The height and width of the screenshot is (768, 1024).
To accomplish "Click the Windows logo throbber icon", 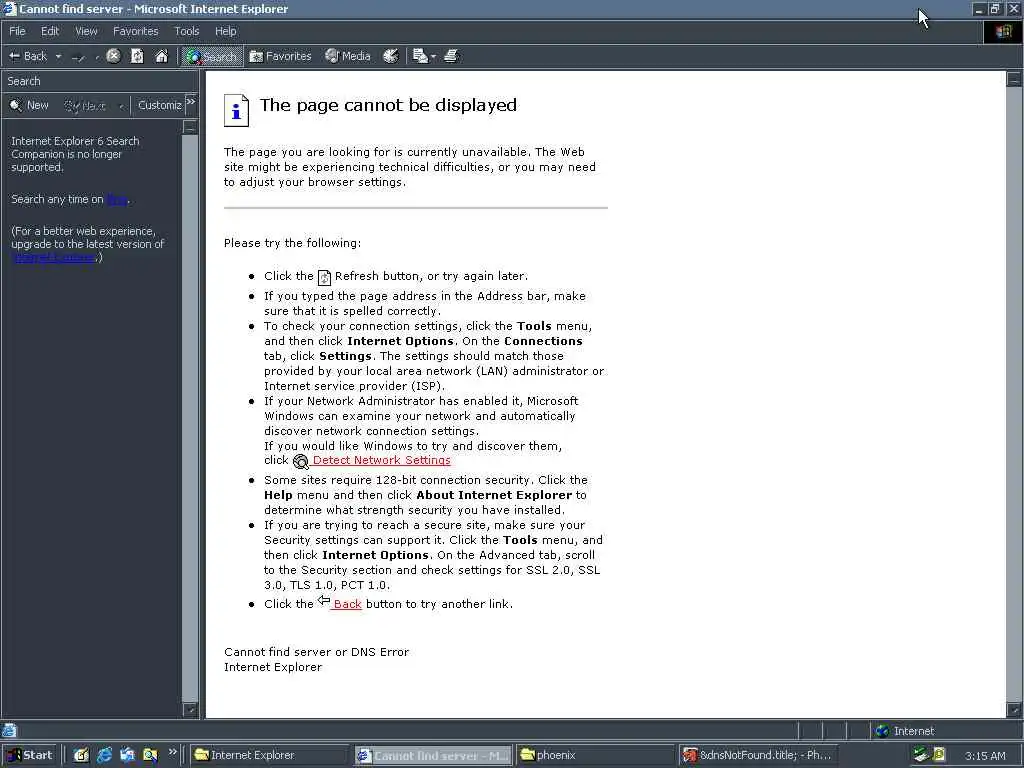I will (1002, 32).
